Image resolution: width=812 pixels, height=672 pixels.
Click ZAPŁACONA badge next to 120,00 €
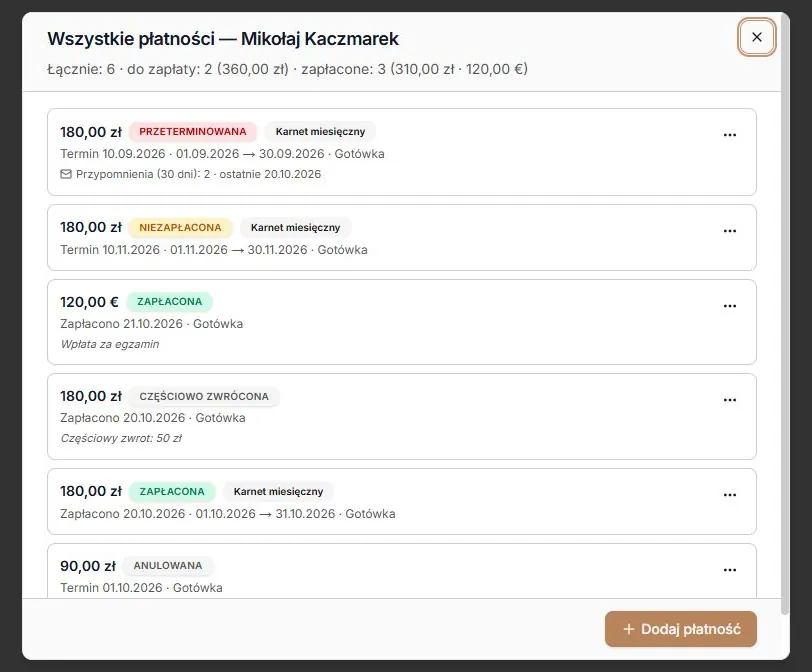169,301
